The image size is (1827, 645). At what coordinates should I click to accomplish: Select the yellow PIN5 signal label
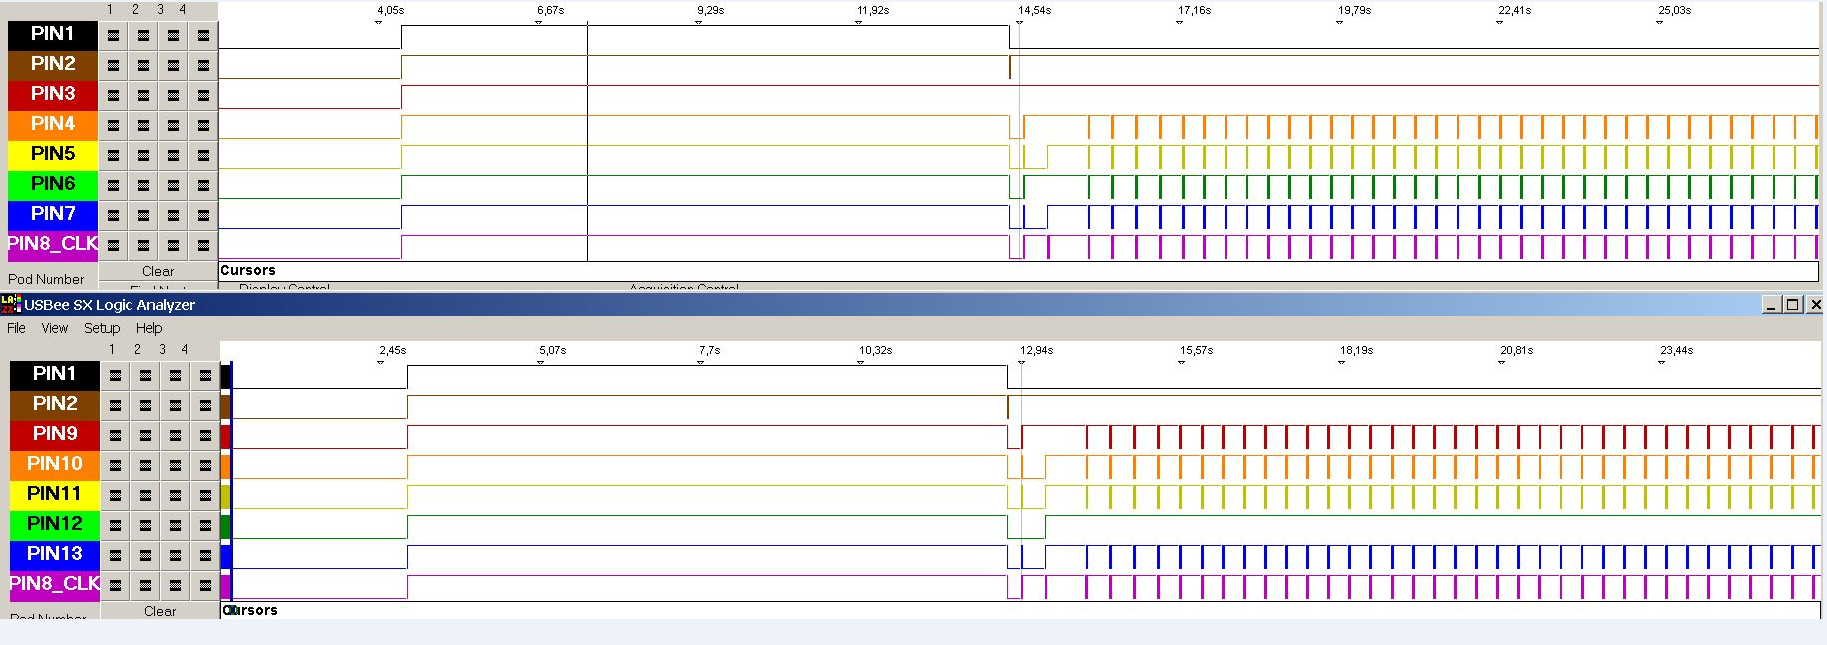coord(53,154)
